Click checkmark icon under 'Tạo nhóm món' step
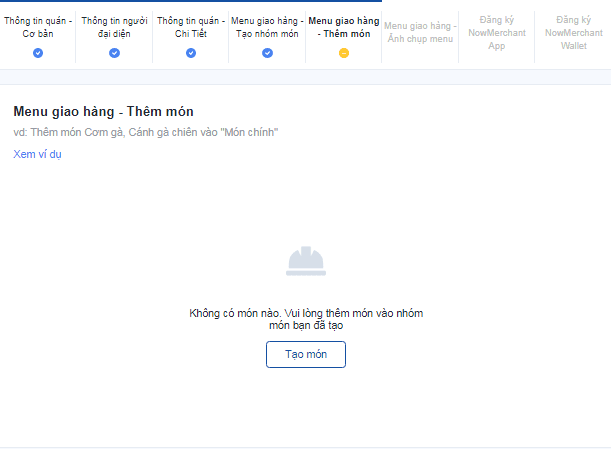This screenshot has height=449, width=611. (267, 53)
